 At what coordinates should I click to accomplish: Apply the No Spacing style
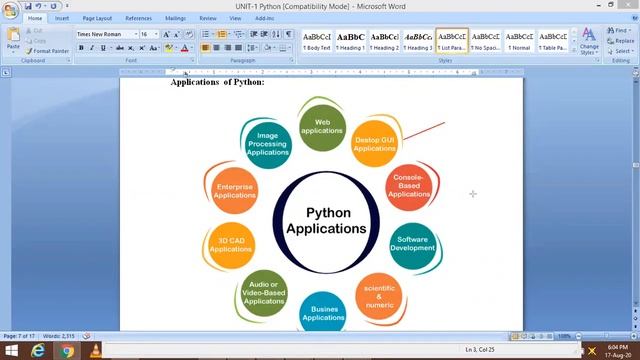point(486,41)
